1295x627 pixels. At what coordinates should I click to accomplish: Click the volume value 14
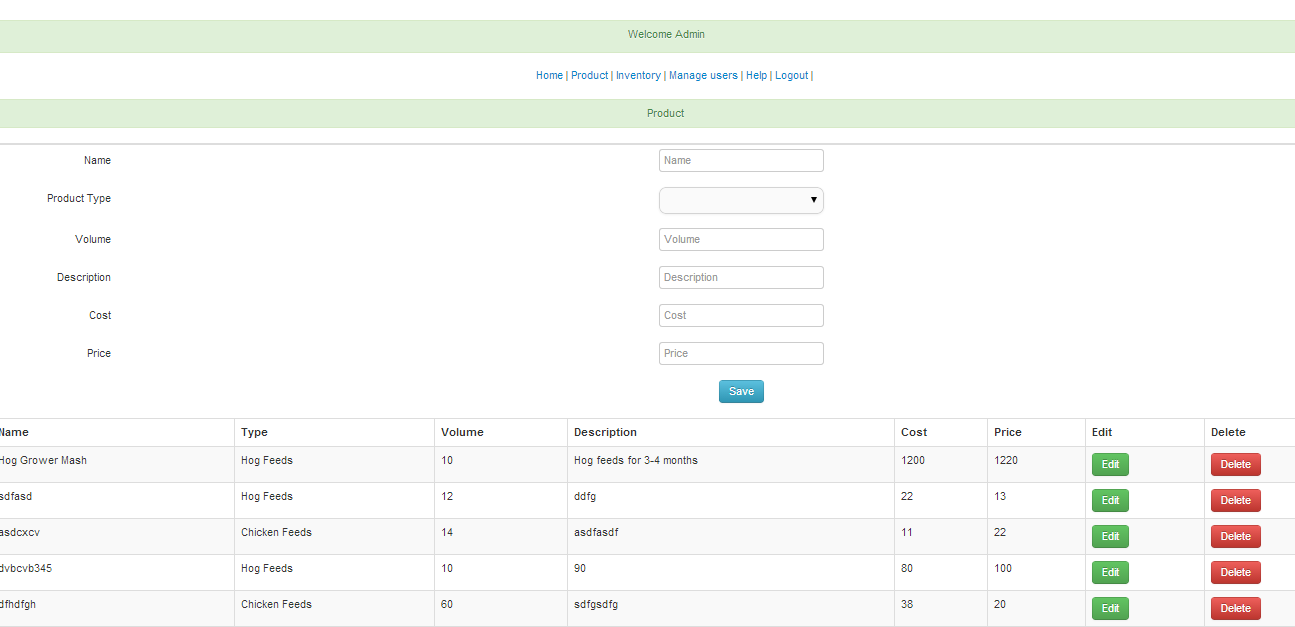point(447,532)
